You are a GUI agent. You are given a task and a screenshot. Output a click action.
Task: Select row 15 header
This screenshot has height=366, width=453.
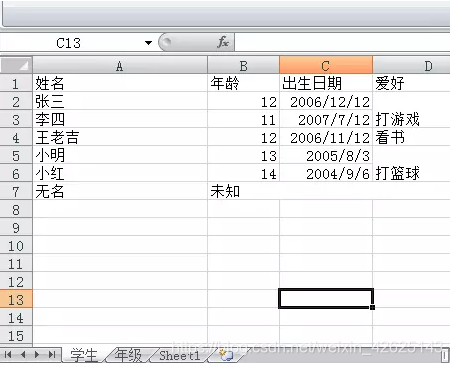[16, 335]
